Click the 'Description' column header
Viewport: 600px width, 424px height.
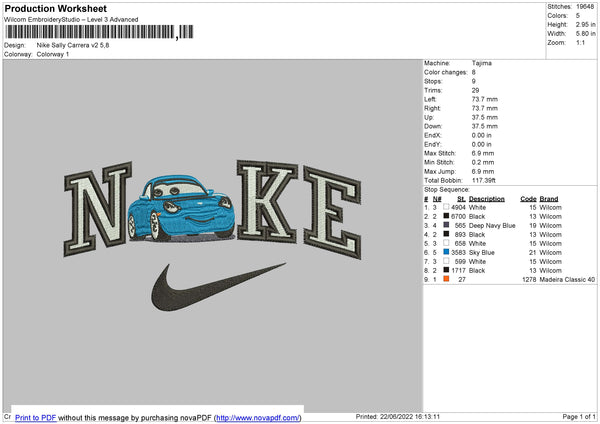point(486,199)
